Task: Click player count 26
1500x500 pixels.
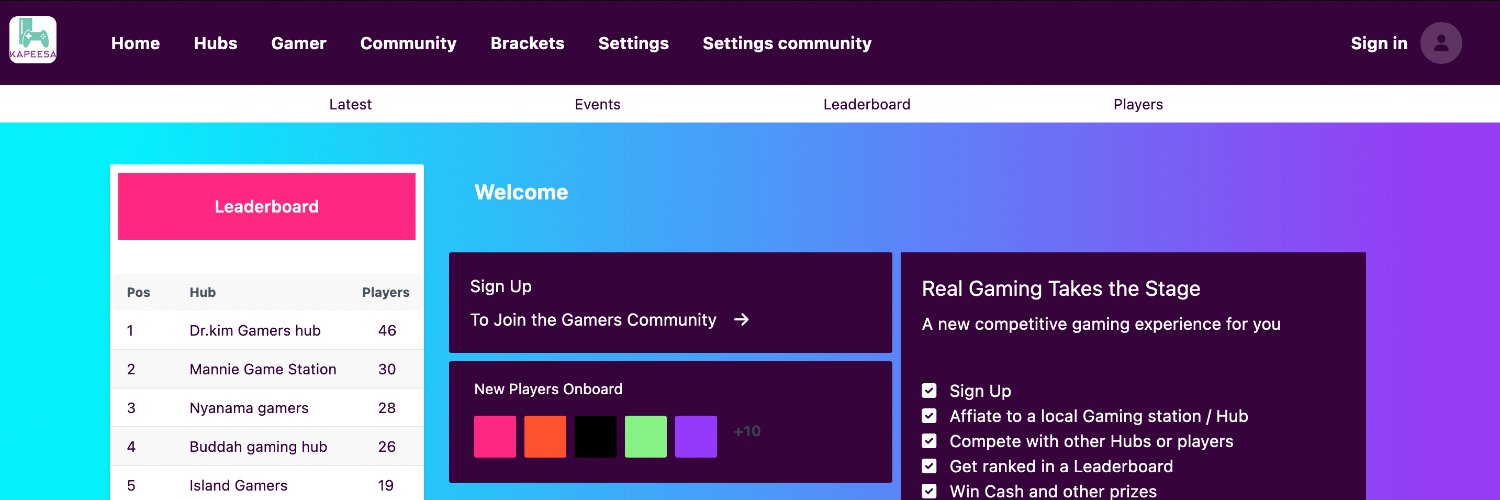Action: click(387, 447)
